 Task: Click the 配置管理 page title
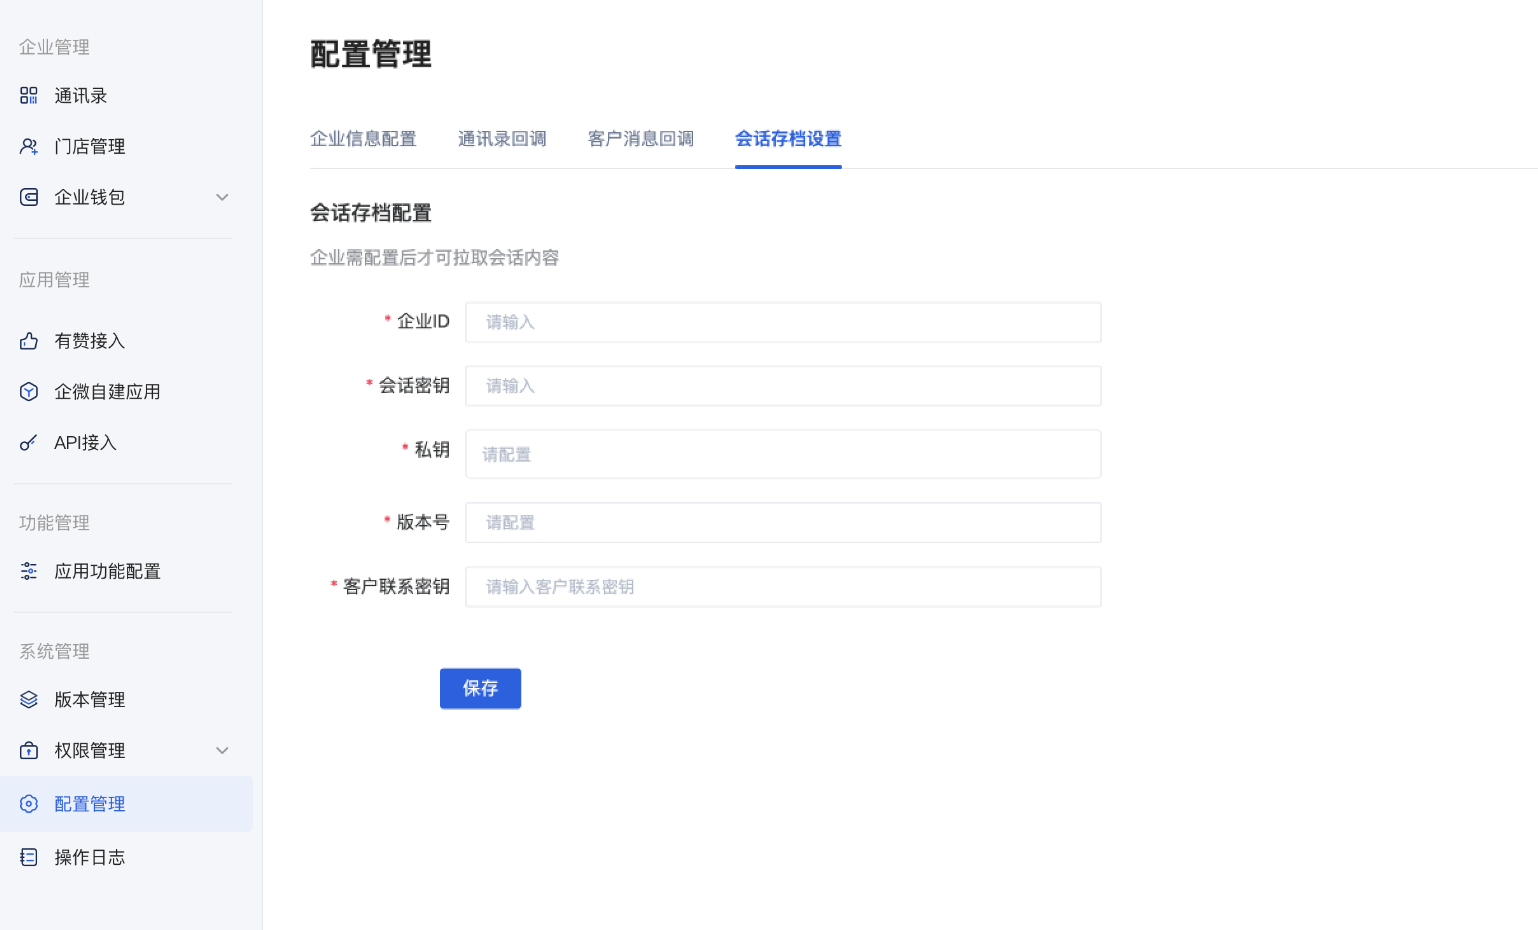(x=371, y=54)
